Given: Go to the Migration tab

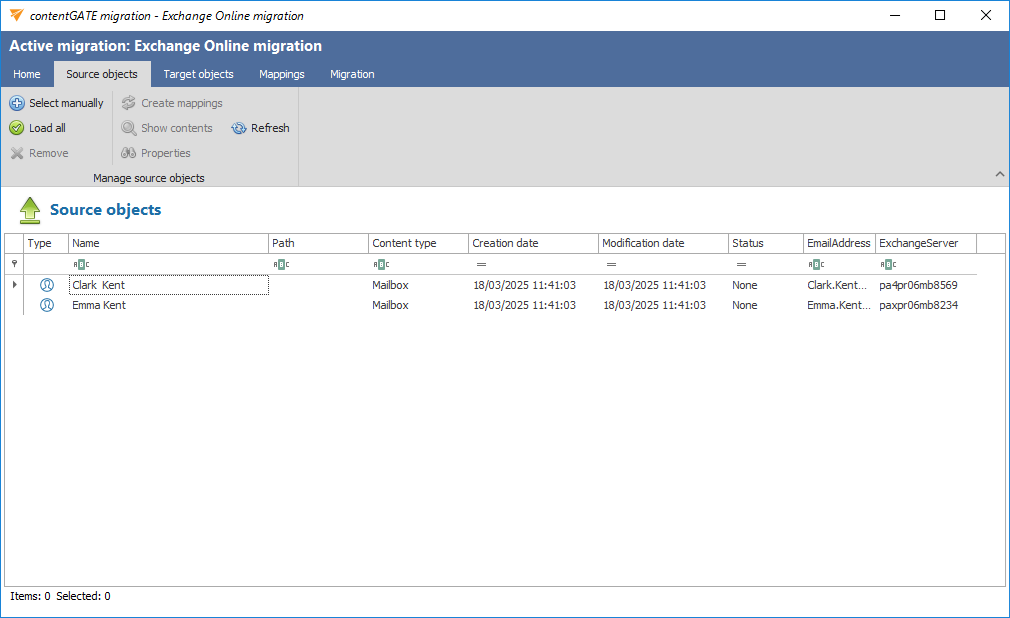Looking at the screenshot, I should (x=352, y=74).
